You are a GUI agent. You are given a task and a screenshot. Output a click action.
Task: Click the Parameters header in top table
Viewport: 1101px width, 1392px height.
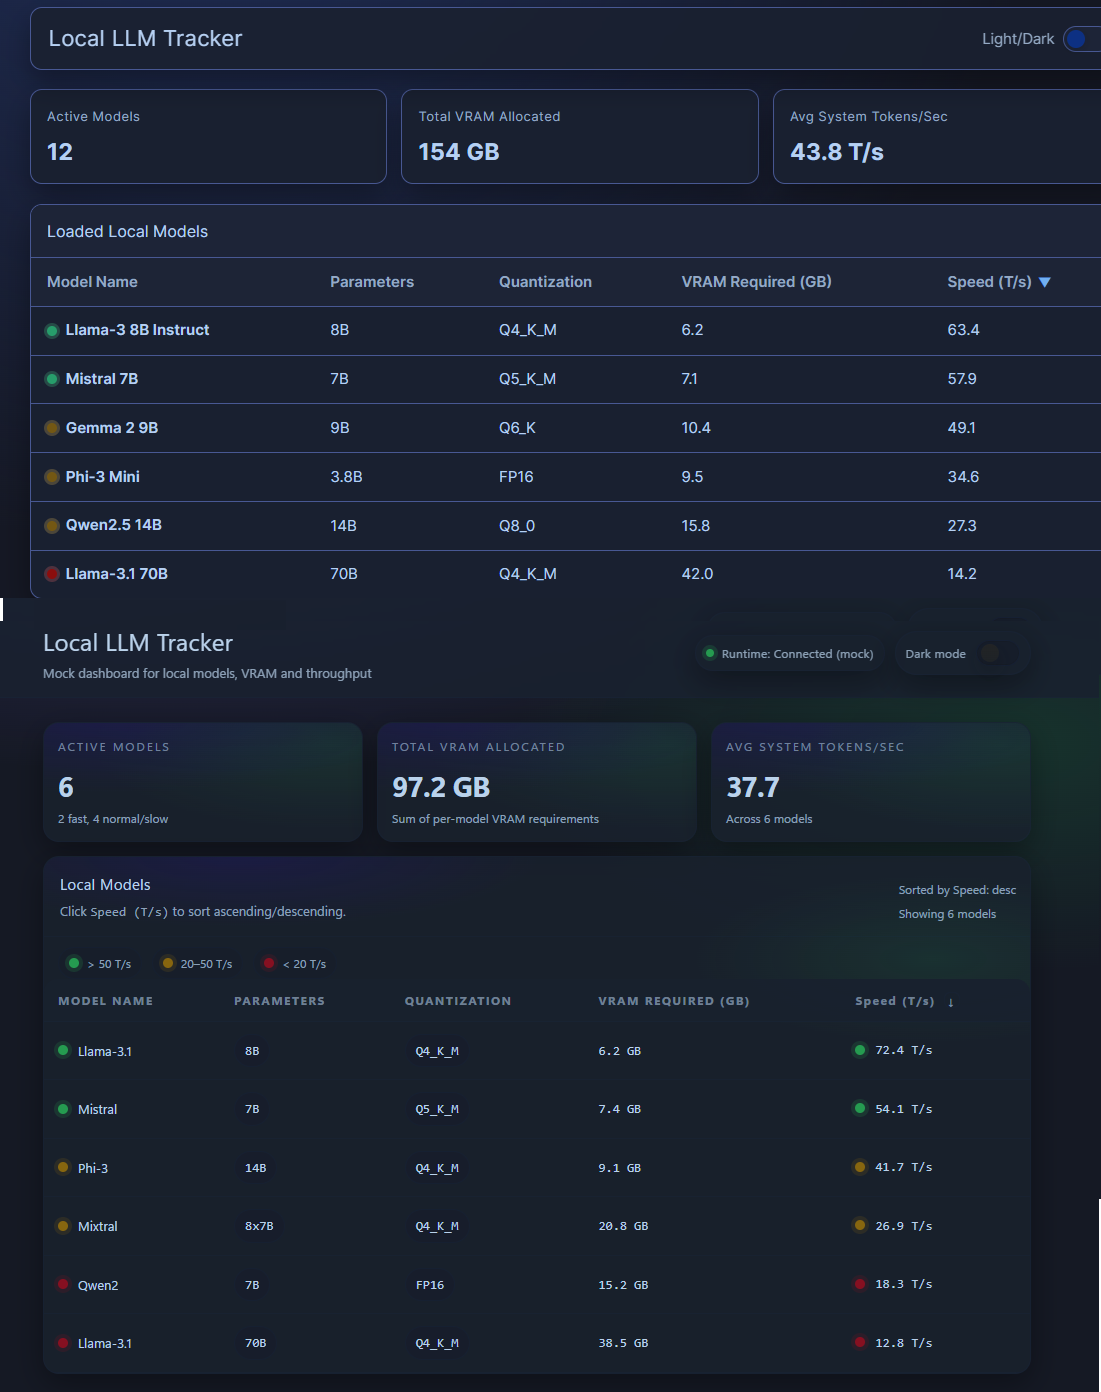(372, 282)
